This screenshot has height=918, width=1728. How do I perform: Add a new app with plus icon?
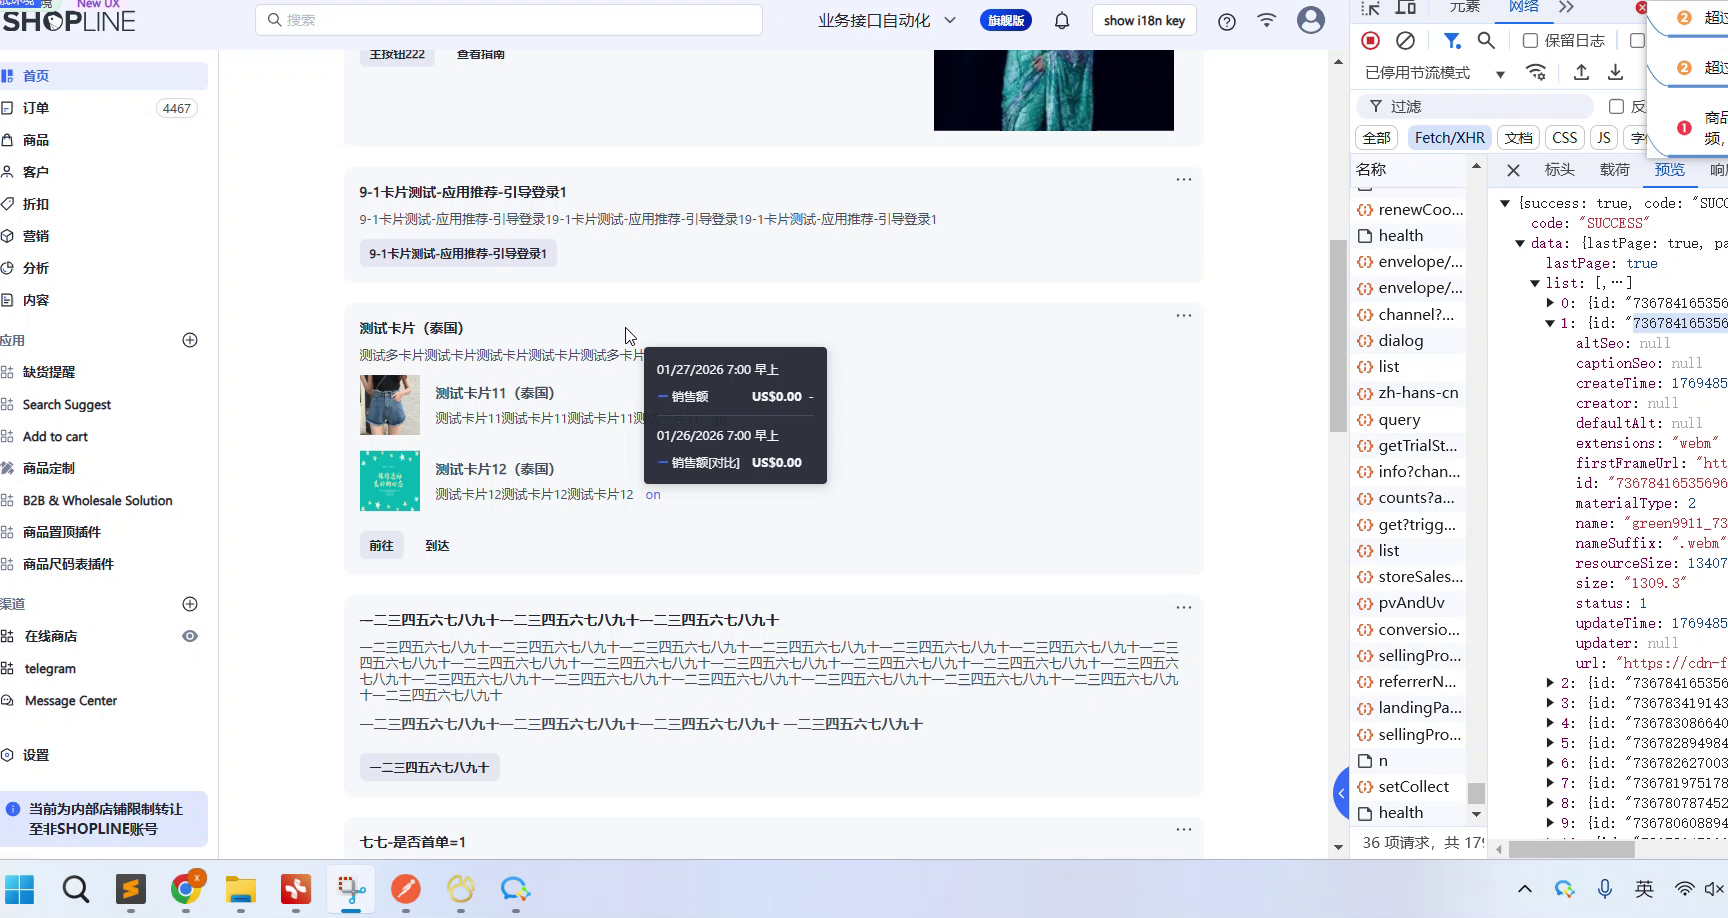coord(190,340)
